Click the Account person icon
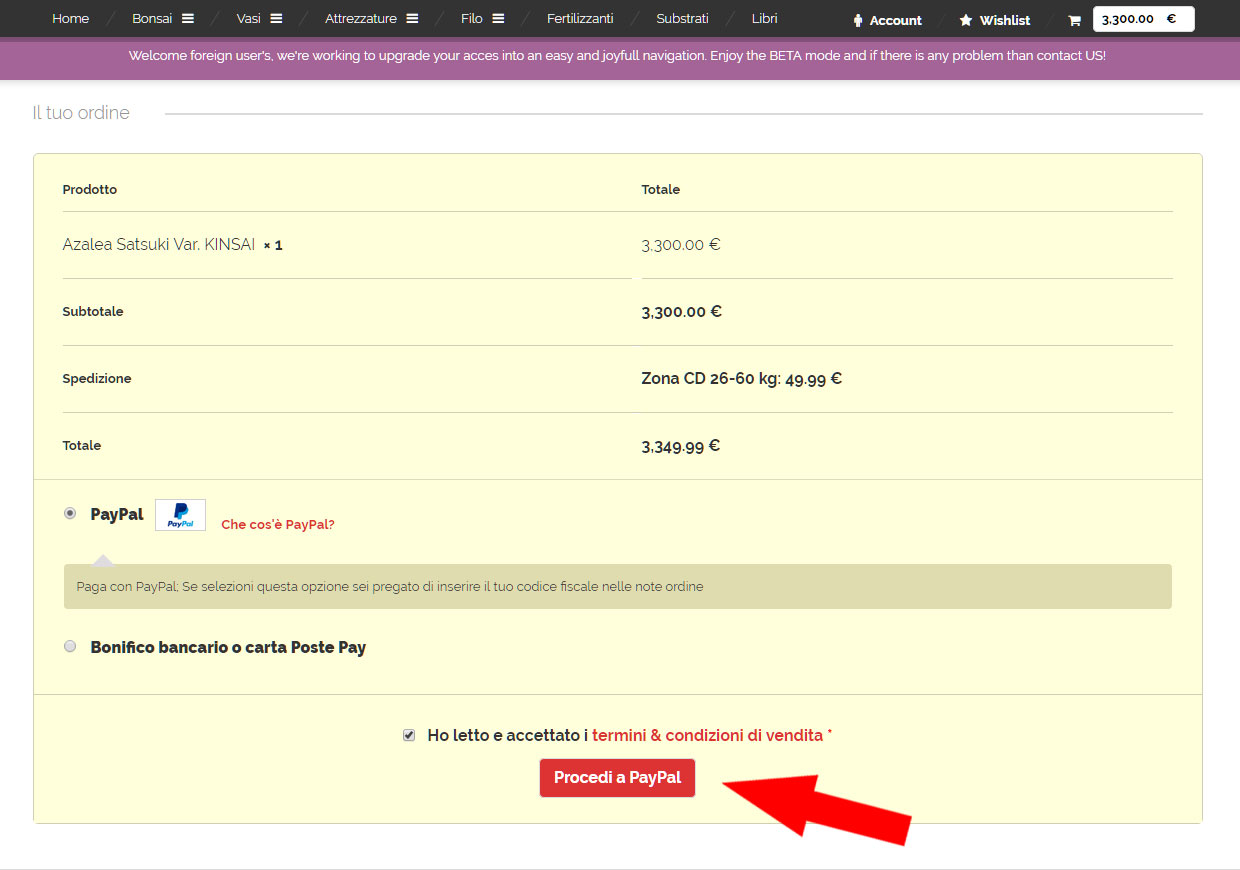The image size is (1240, 870). click(x=858, y=21)
